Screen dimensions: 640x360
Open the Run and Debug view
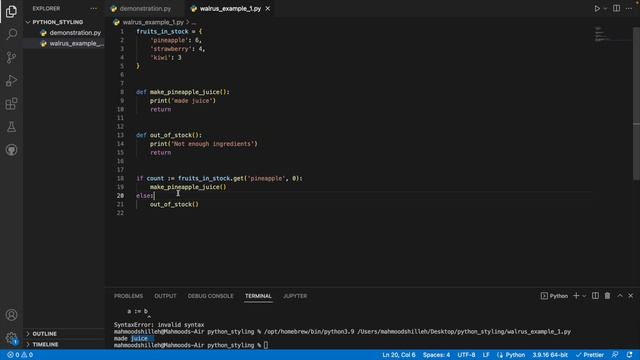pyautogui.click(x=11, y=80)
